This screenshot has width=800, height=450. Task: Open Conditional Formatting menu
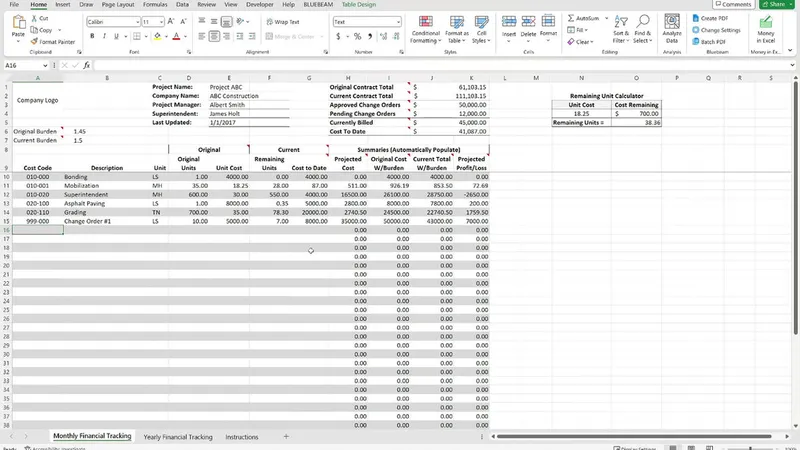point(426,30)
